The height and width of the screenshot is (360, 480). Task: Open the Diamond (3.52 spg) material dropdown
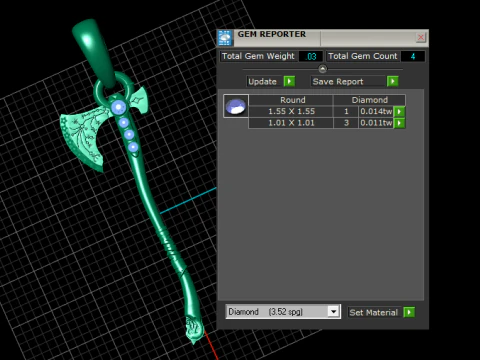[283, 312]
